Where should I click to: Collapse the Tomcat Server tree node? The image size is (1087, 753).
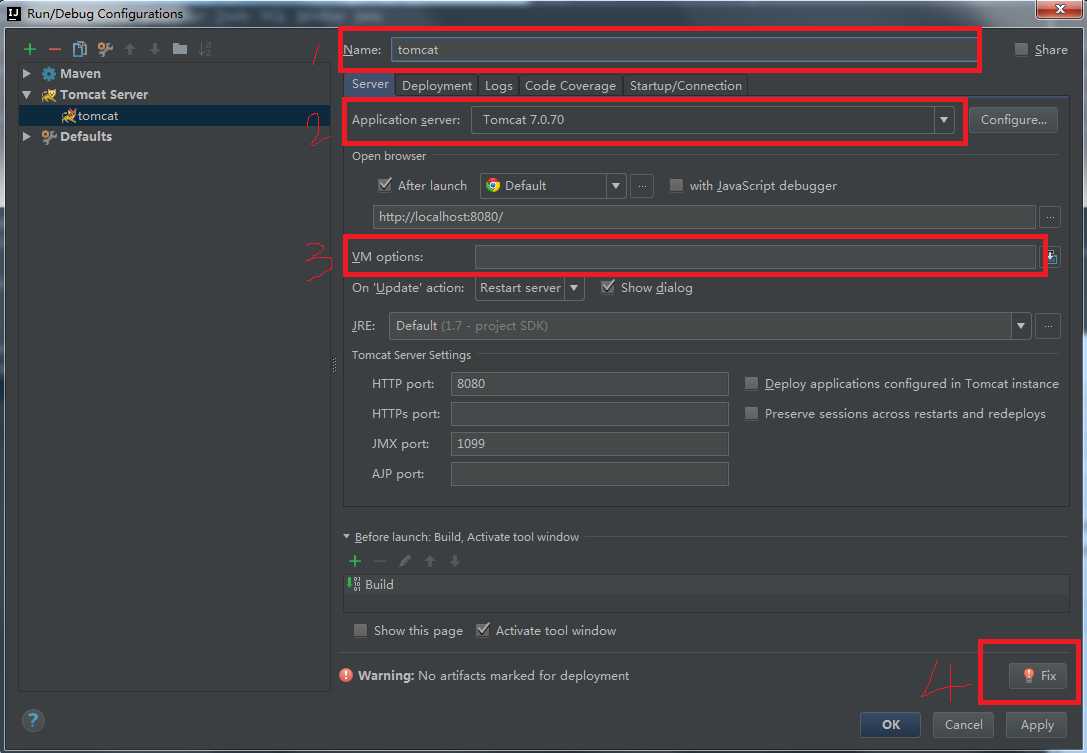coord(26,94)
